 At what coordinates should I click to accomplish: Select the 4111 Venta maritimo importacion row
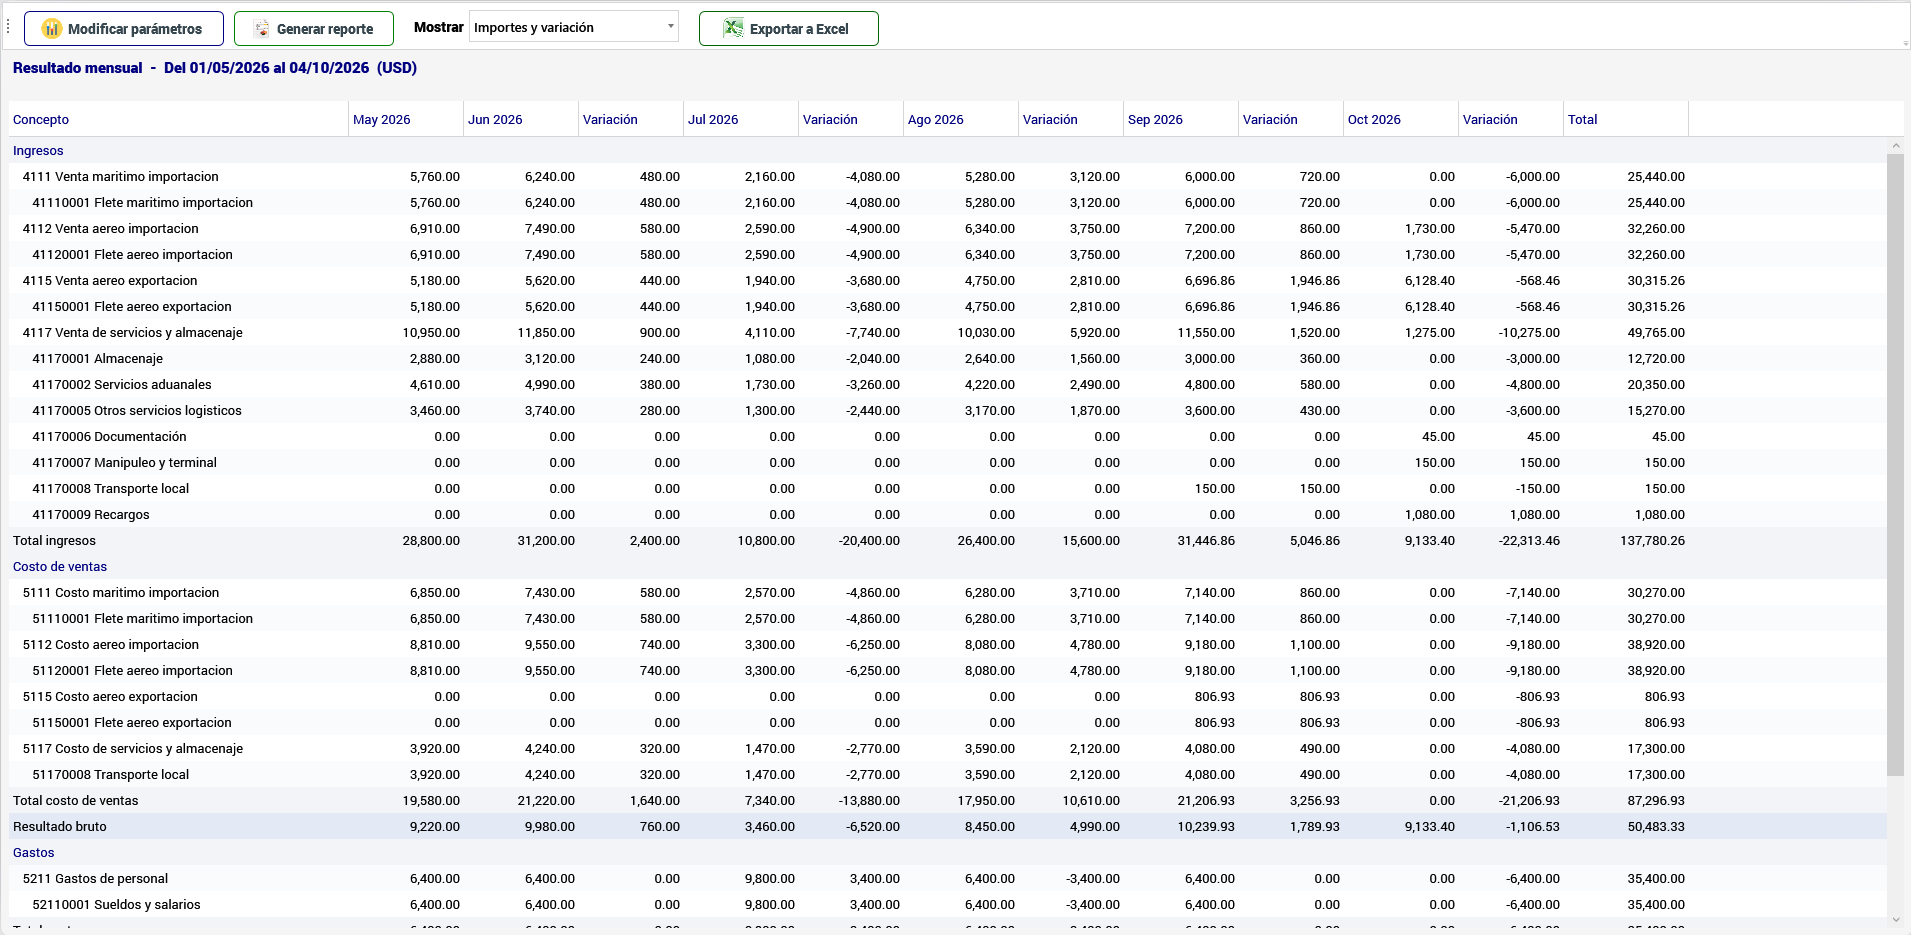[x=947, y=177]
